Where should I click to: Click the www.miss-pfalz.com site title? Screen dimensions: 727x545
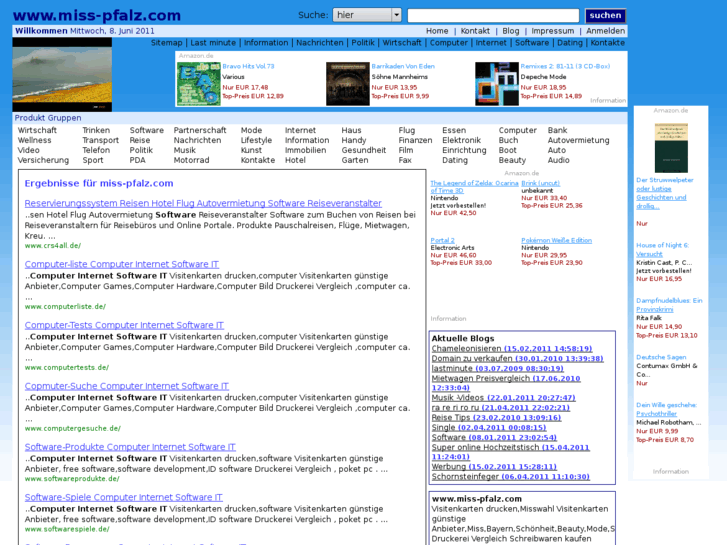click(97, 15)
